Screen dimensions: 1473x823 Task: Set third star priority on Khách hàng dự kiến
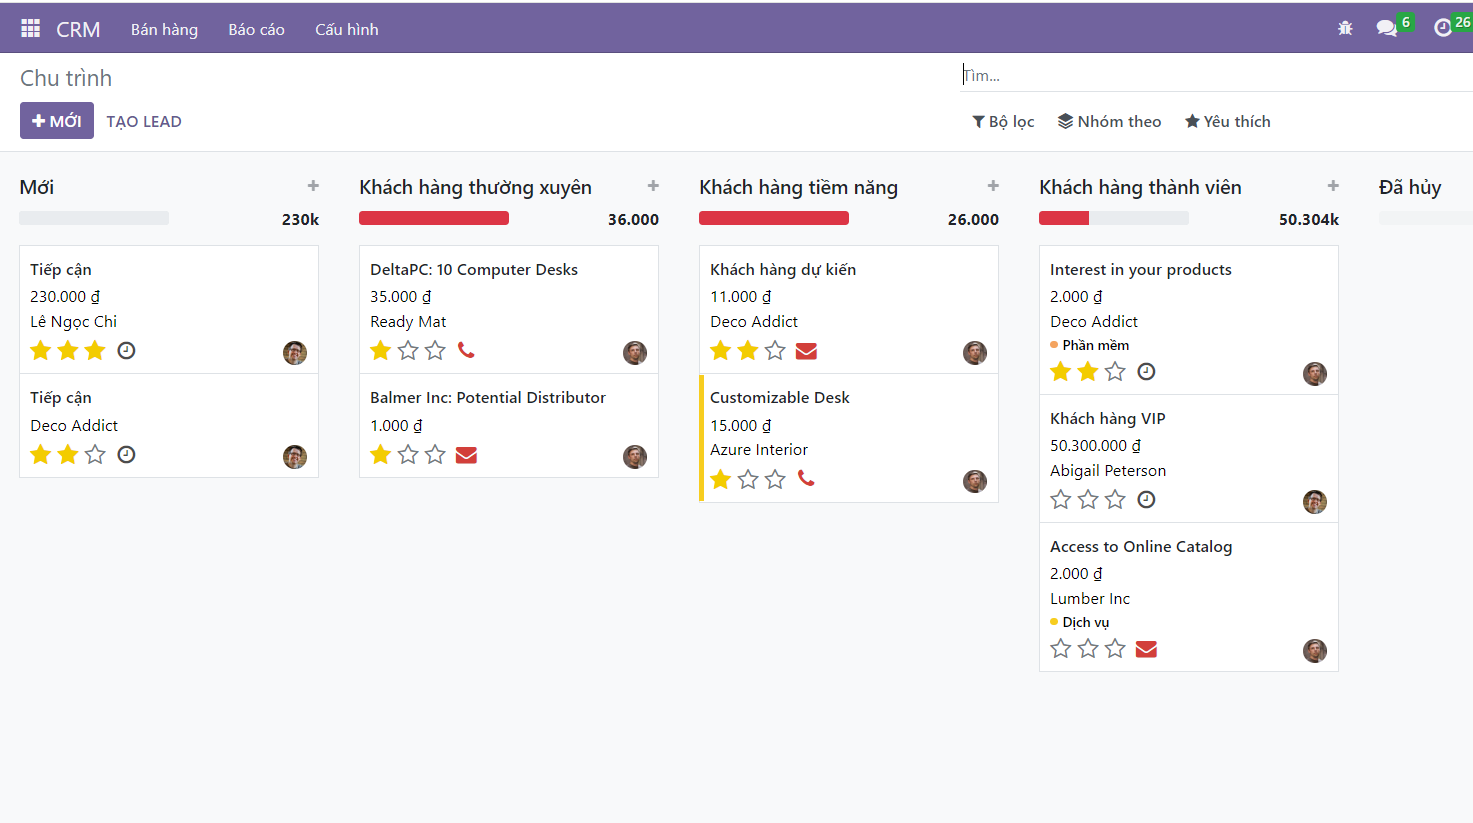(x=775, y=350)
